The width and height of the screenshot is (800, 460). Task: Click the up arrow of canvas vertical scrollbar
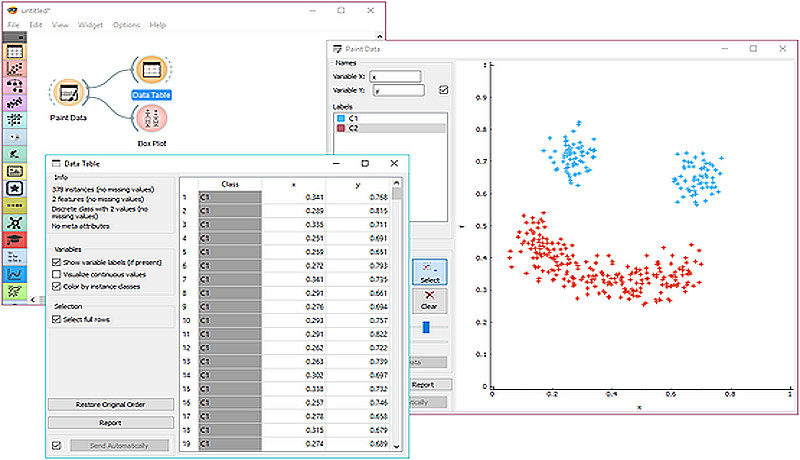point(379,36)
